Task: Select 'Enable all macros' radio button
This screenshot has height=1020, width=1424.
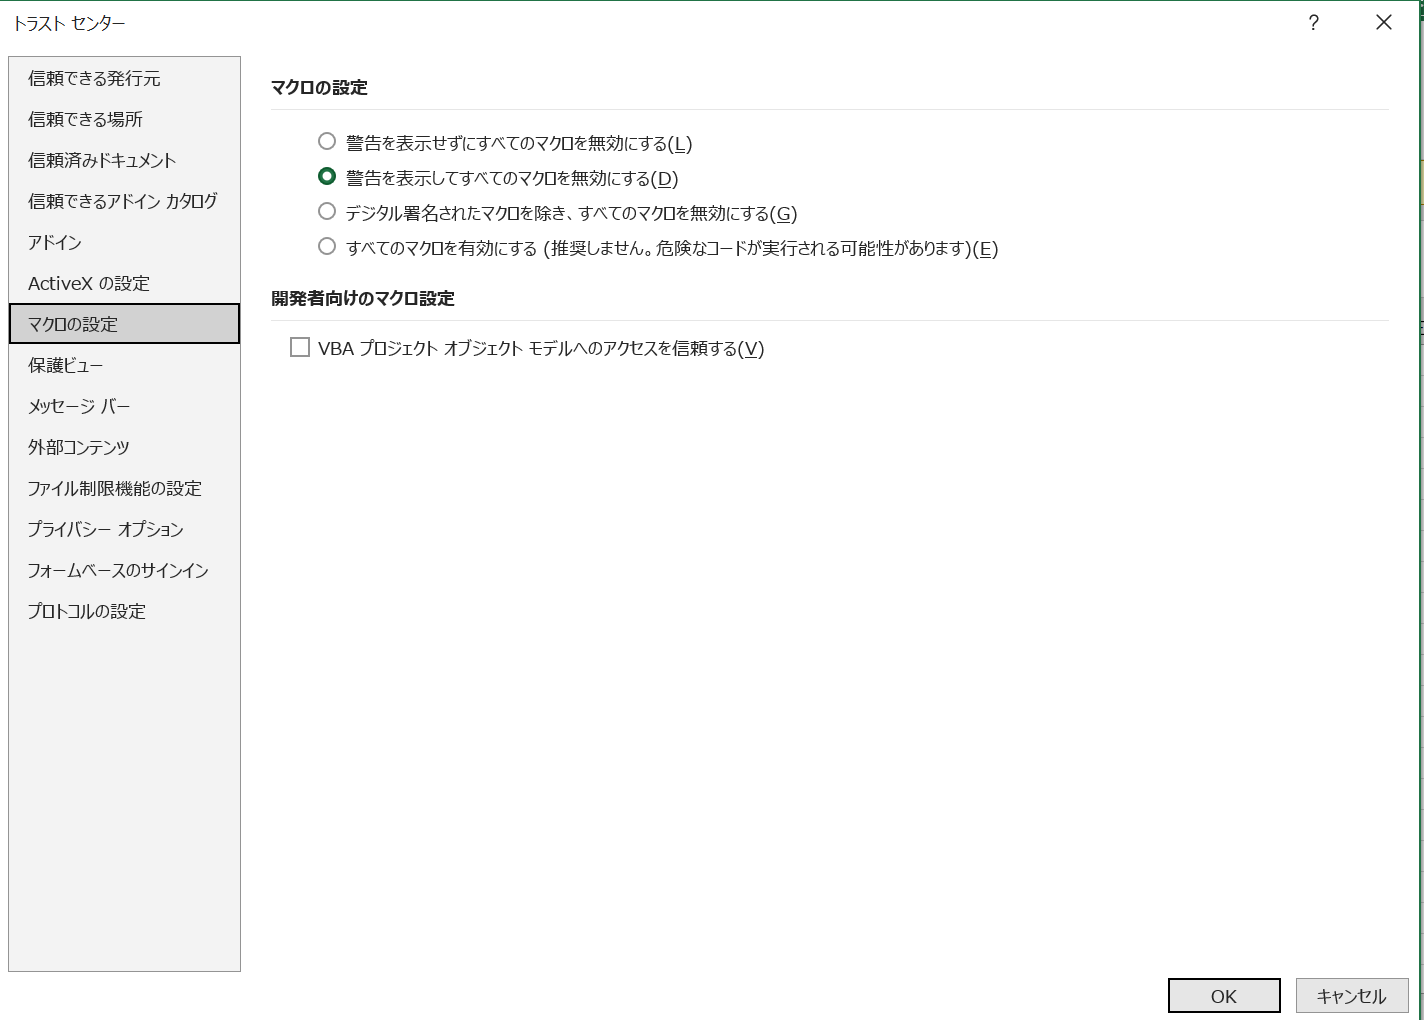Action: click(327, 247)
